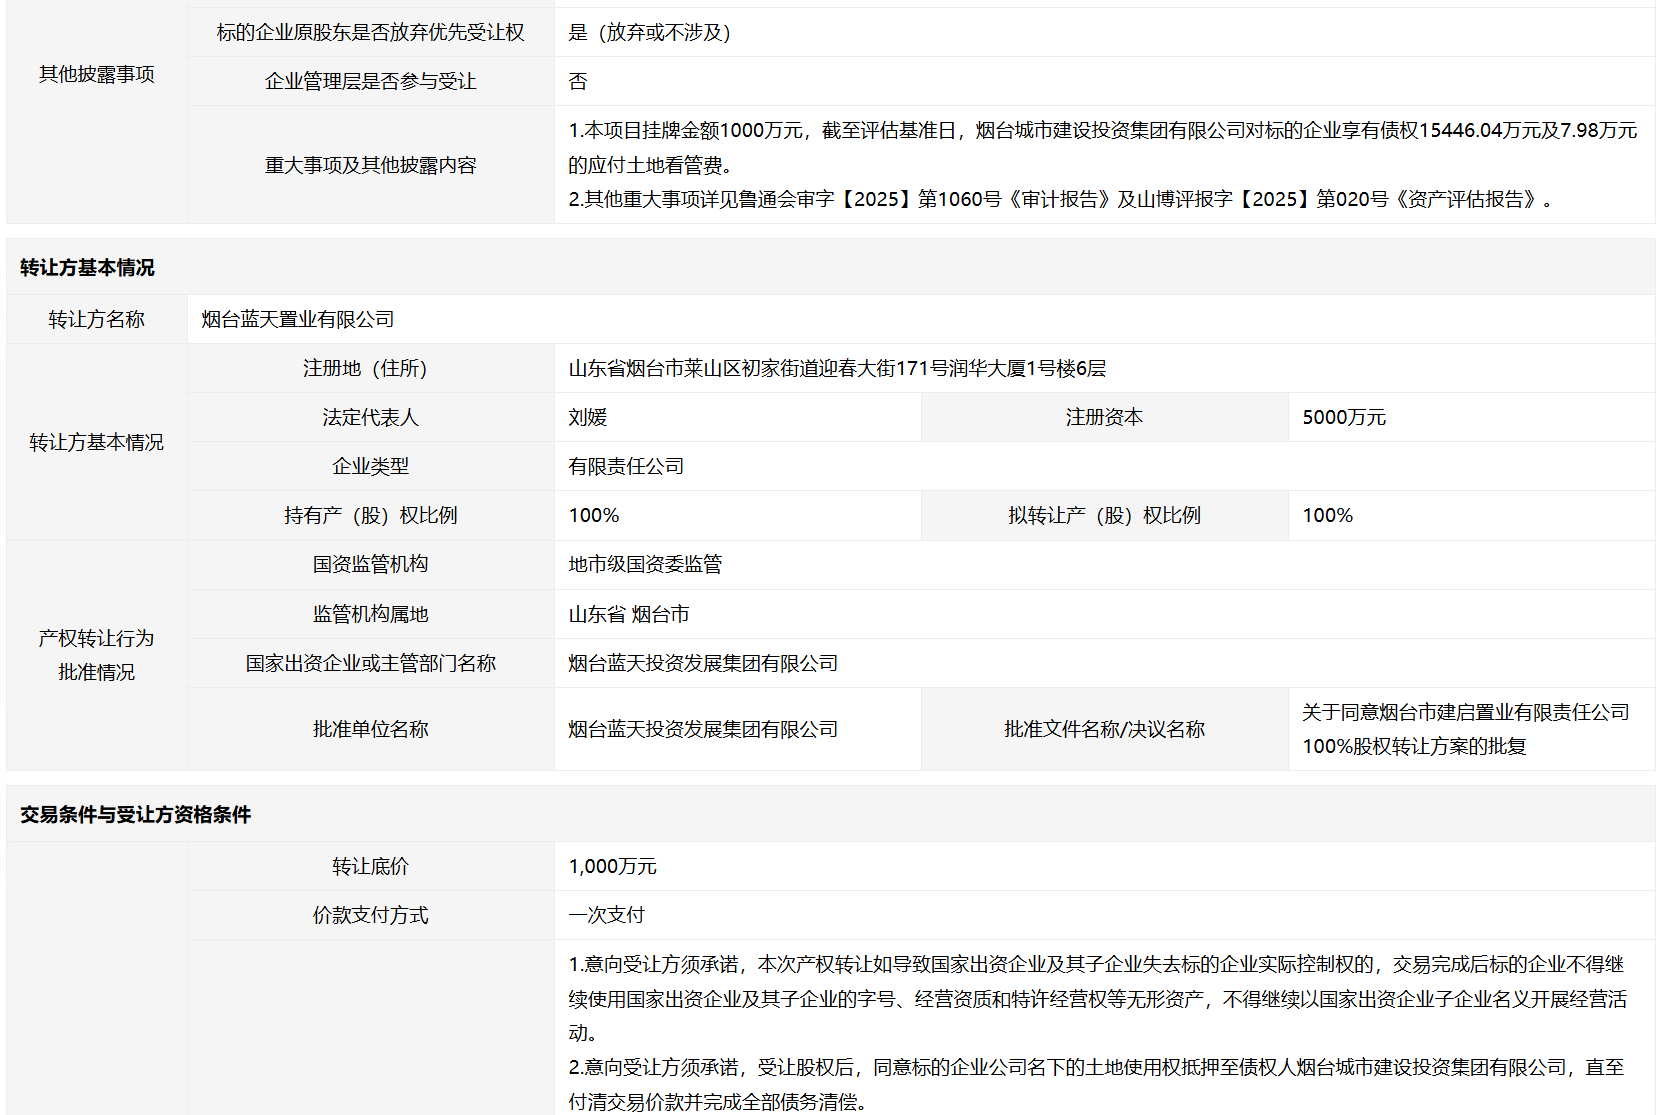The height and width of the screenshot is (1115, 1660).
Task: Click the registered address text for 润华大厦1号楼6层
Action: pyautogui.click(x=836, y=369)
